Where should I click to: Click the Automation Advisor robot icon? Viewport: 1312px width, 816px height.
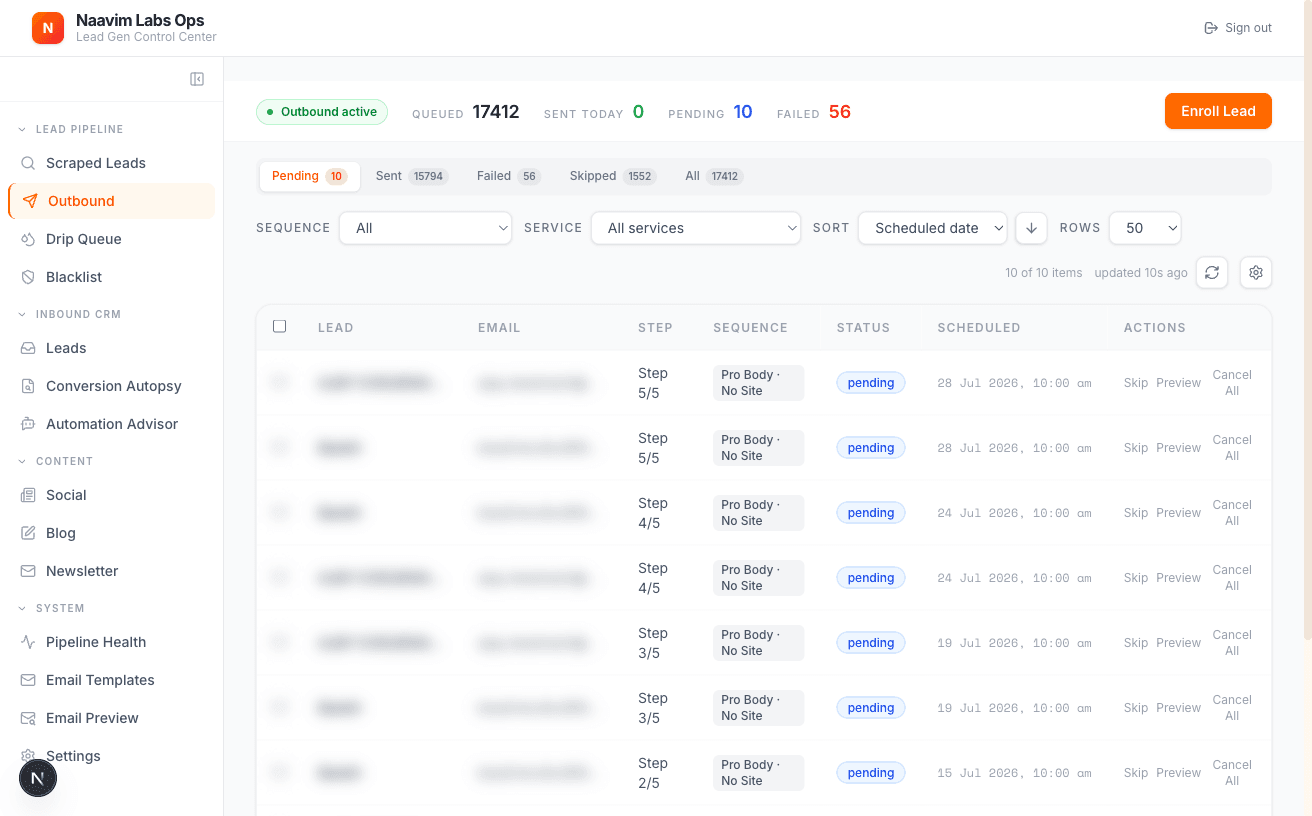point(28,424)
